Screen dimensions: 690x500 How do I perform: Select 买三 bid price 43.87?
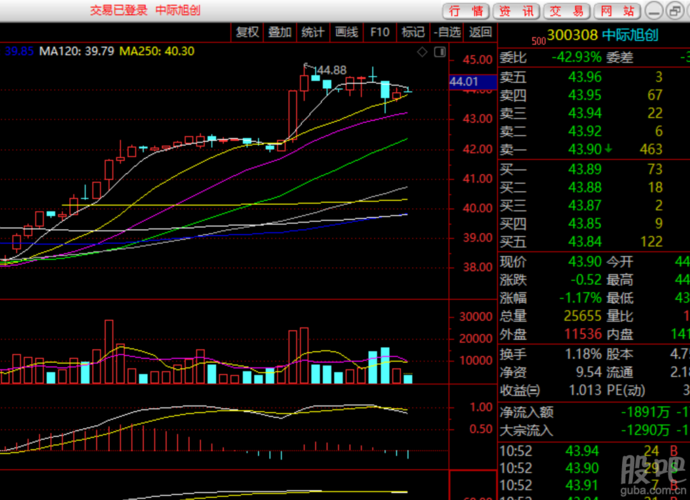pyautogui.click(x=584, y=205)
